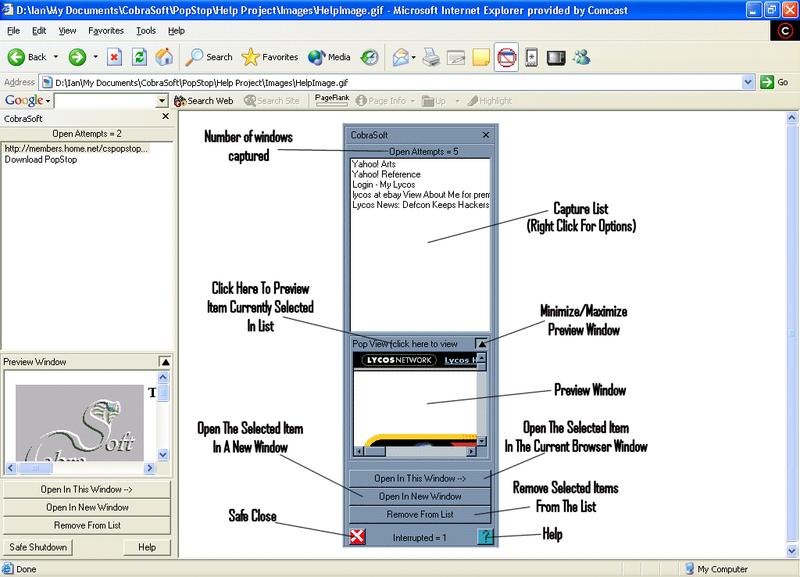Click the green Go button
Viewport: 800px width, 577px height.
pos(774,82)
